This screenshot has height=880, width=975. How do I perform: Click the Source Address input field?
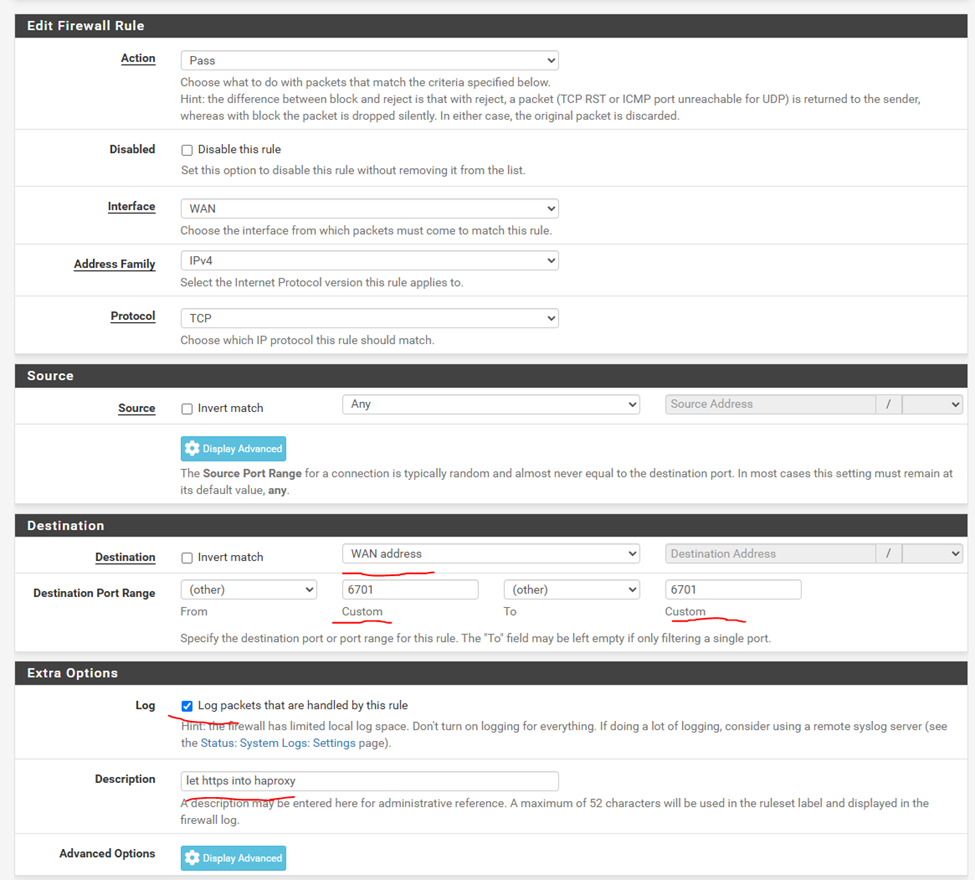770,404
